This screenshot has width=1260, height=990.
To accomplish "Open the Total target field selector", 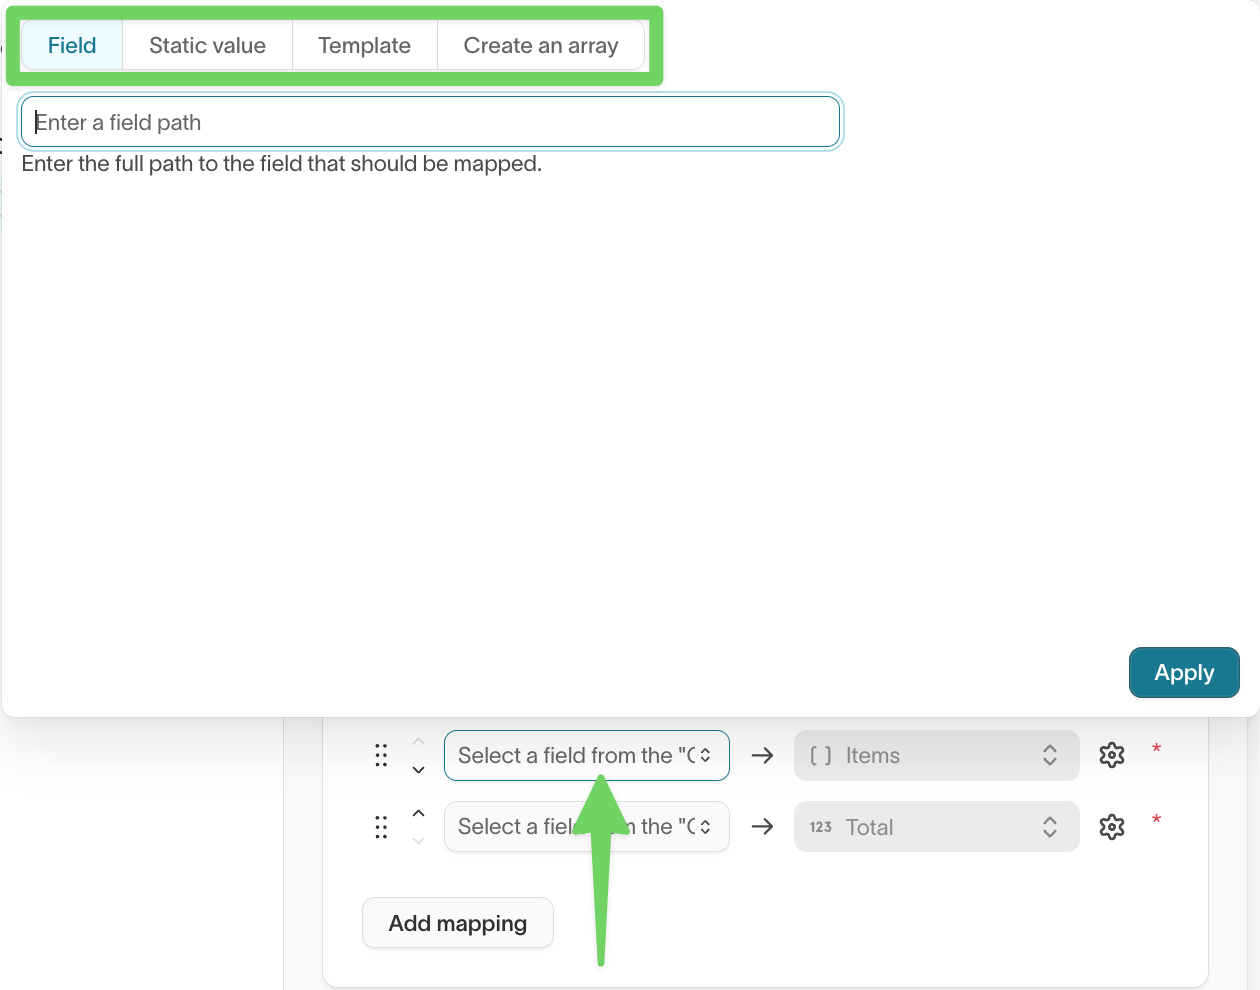I will 935,826.
